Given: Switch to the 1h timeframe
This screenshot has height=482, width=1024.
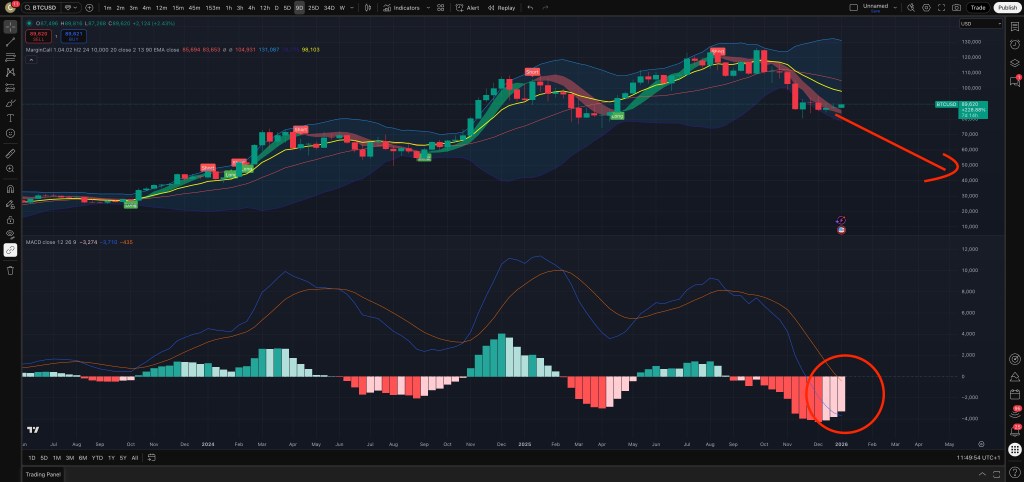Looking at the screenshot, I should click(229, 7).
